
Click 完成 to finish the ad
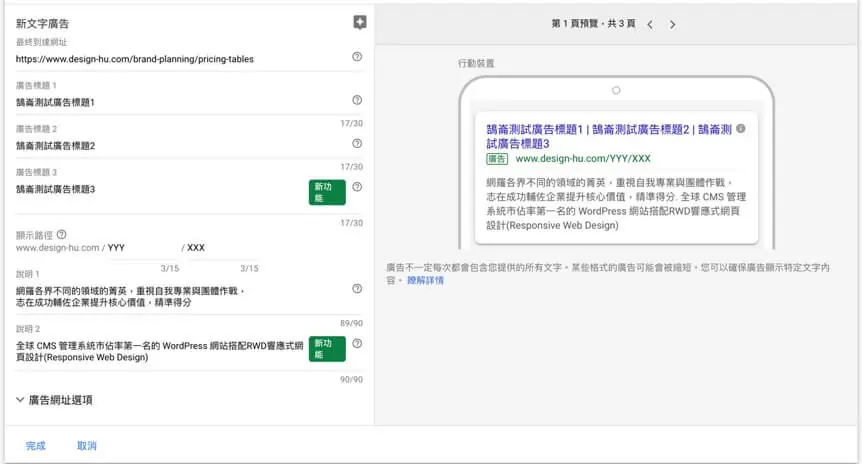point(36,446)
